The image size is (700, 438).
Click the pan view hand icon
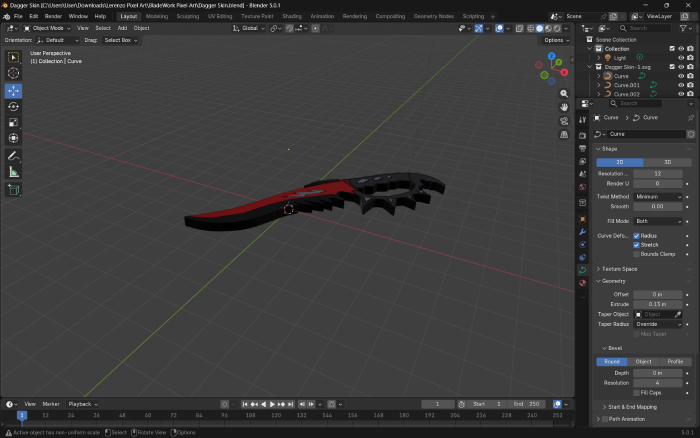pos(564,107)
